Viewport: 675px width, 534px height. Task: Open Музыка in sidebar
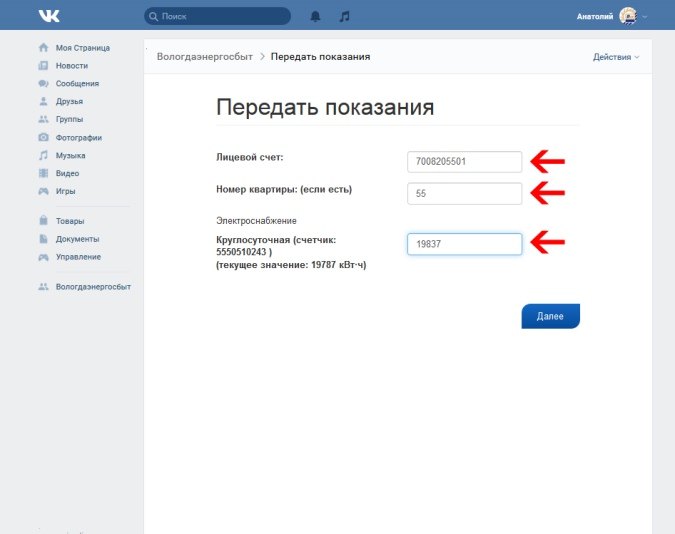71,155
